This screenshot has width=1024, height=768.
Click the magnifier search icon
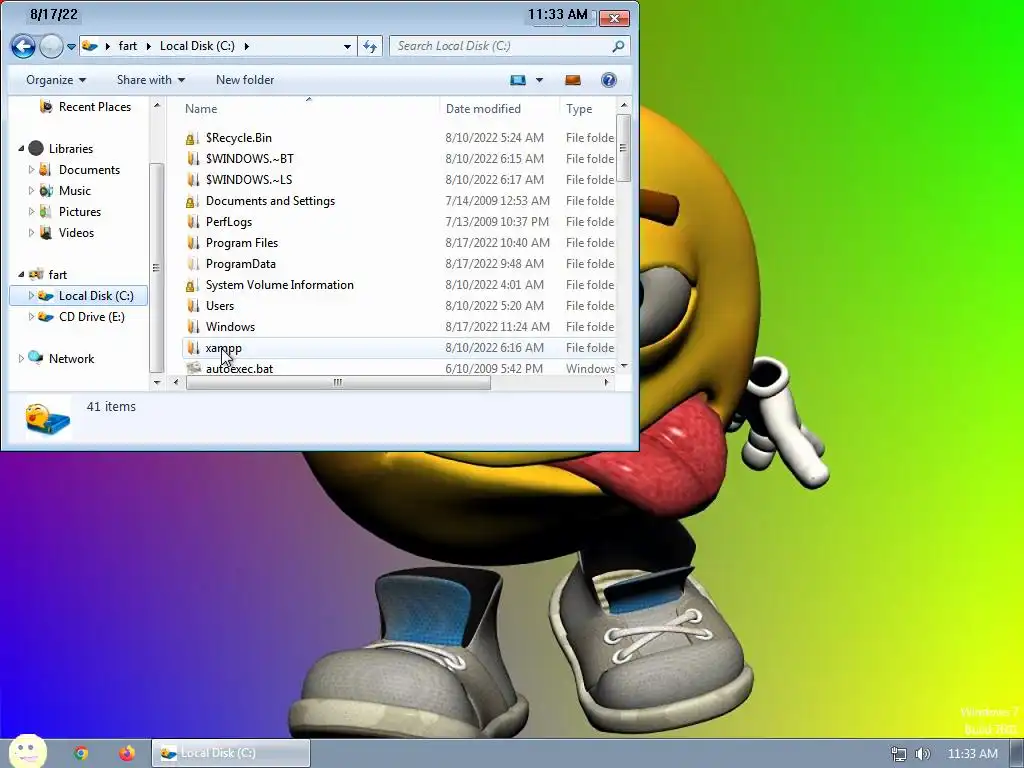click(x=618, y=46)
